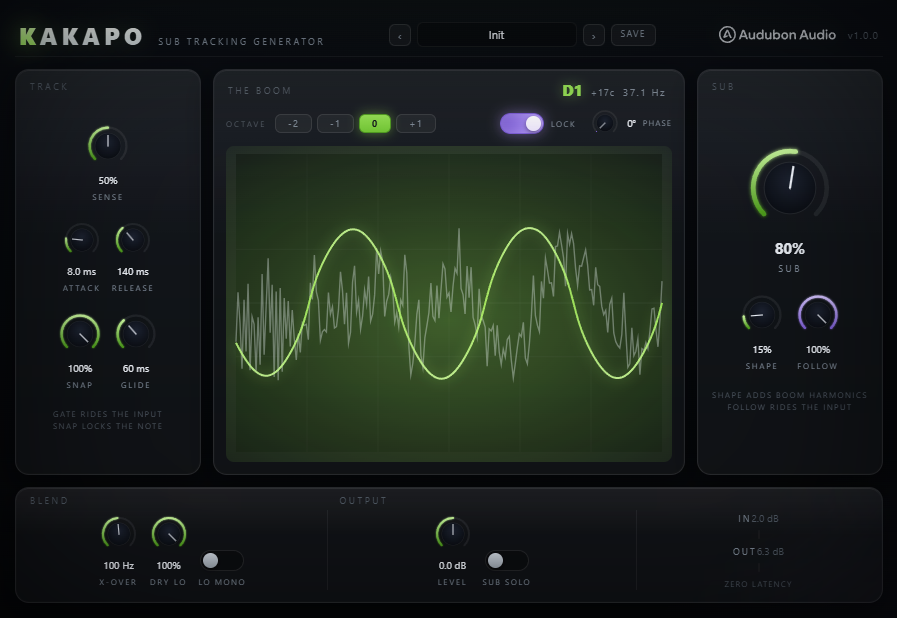The height and width of the screenshot is (618, 897).
Task: Click the detected note D1 readout
Action: [x=572, y=91]
